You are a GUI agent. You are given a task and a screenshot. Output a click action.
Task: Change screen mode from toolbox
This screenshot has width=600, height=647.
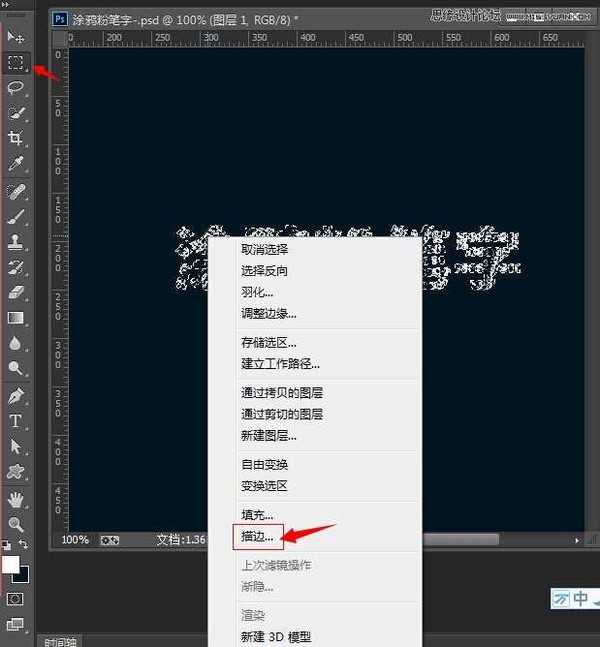pyautogui.click(x=15, y=624)
